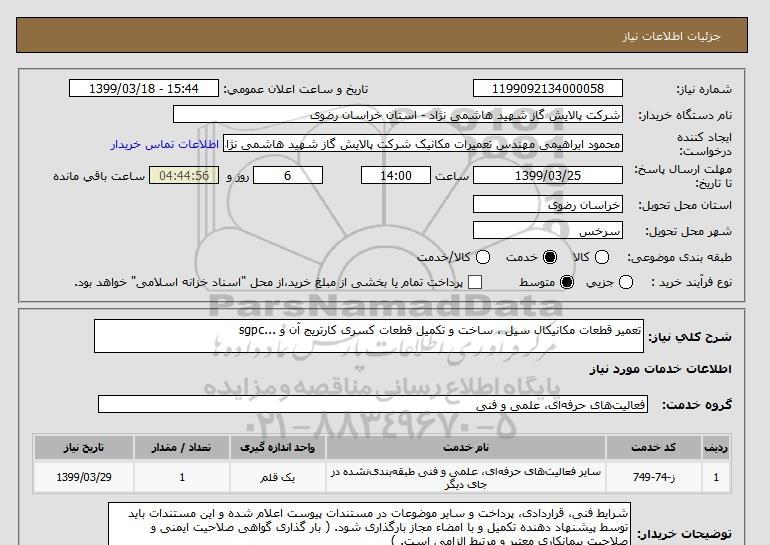Click the تاریخ نیاز column header
This screenshot has width=770, height=545.
click(x=84, y=447)
